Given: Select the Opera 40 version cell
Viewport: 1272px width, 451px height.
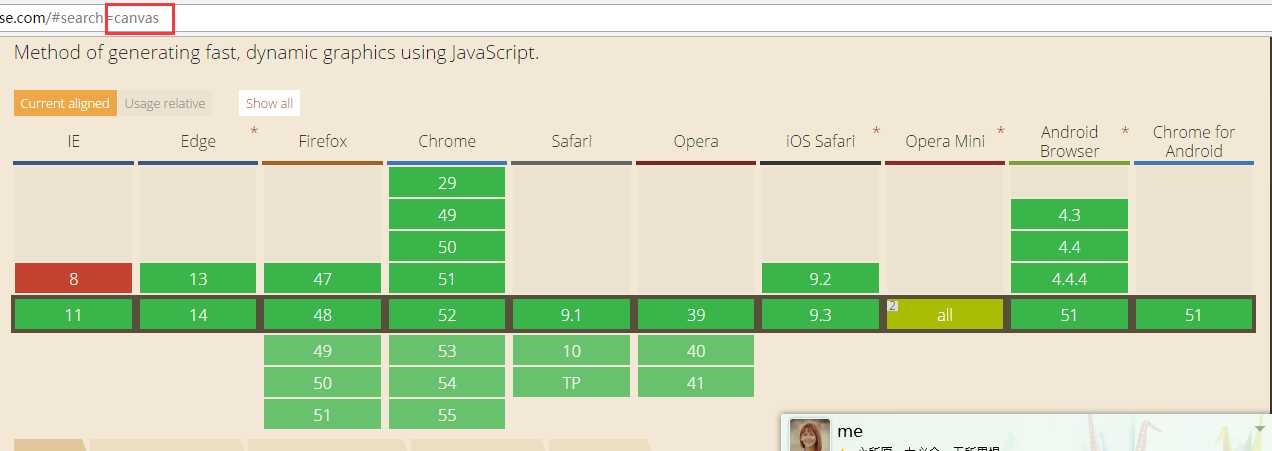Looking at the screenshot, I should [696, 350].
